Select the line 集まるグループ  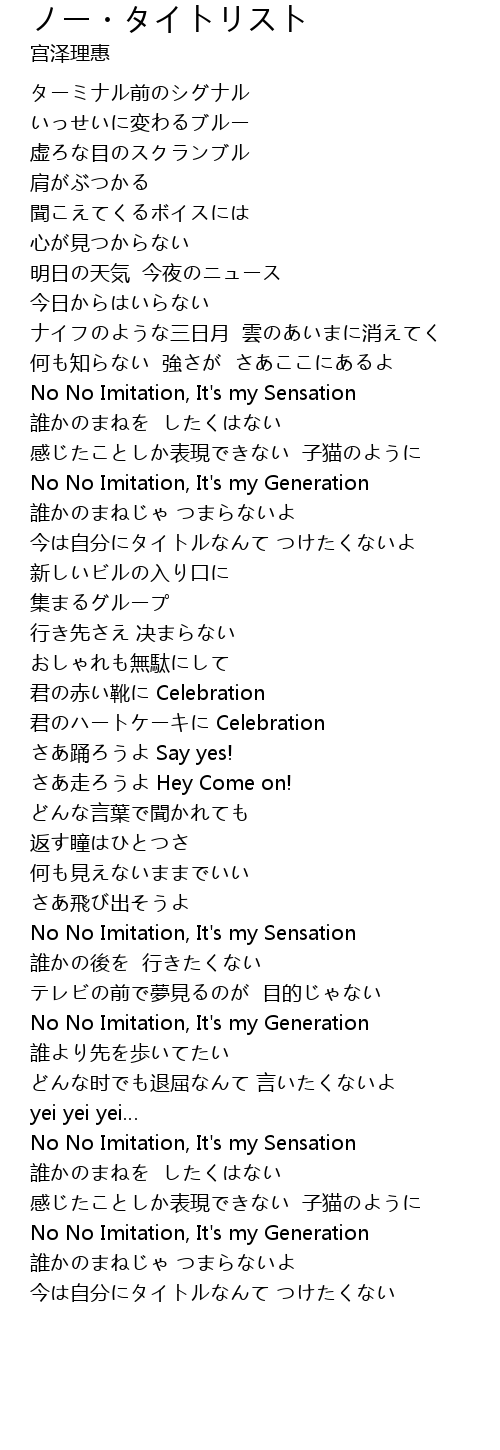point(100,603)
